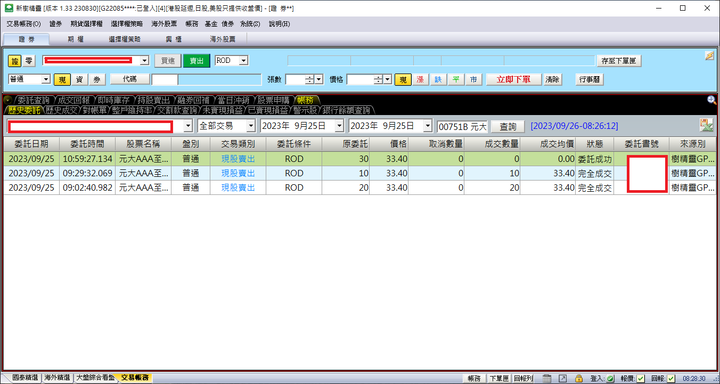The width and height of the screenshot is (720, 384).
Task: Open the account dropdown in order panel
Action: click(145, 61)
